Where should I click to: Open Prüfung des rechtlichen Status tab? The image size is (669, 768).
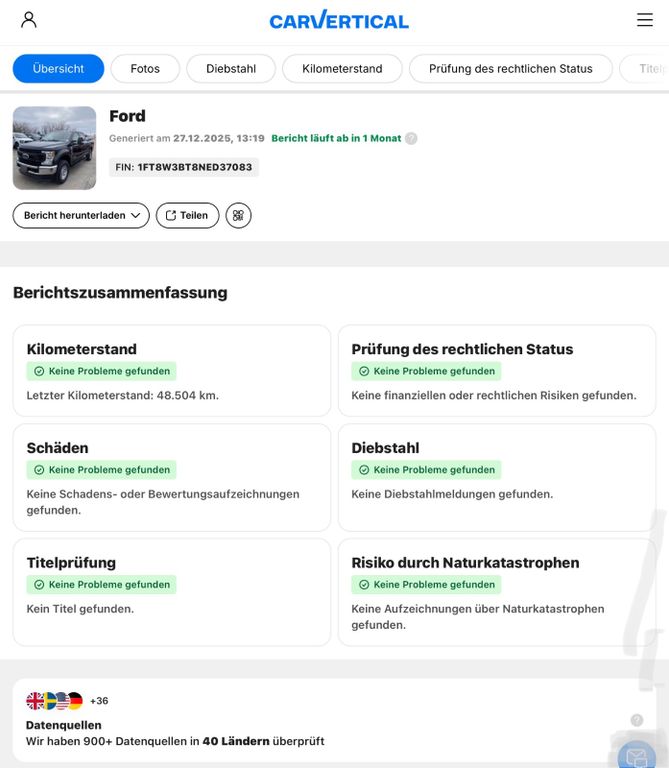pos(510,69)
